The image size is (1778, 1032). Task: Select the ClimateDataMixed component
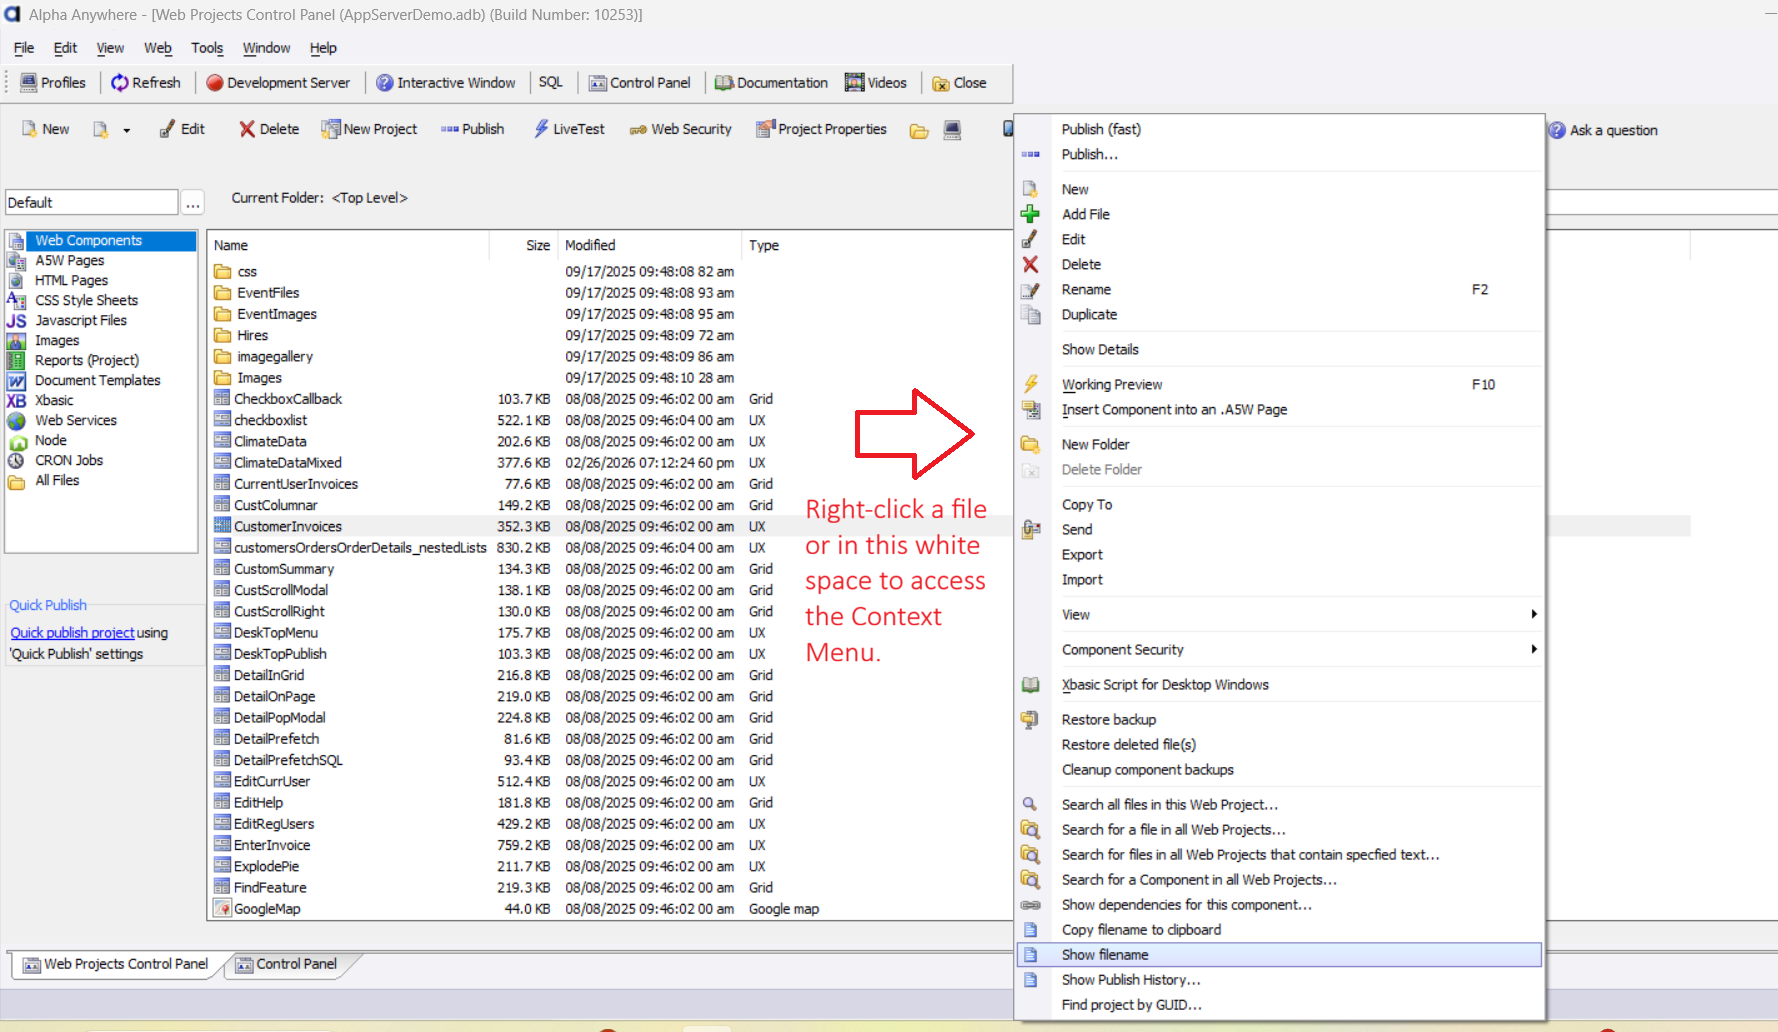click(x=287, y=463)
